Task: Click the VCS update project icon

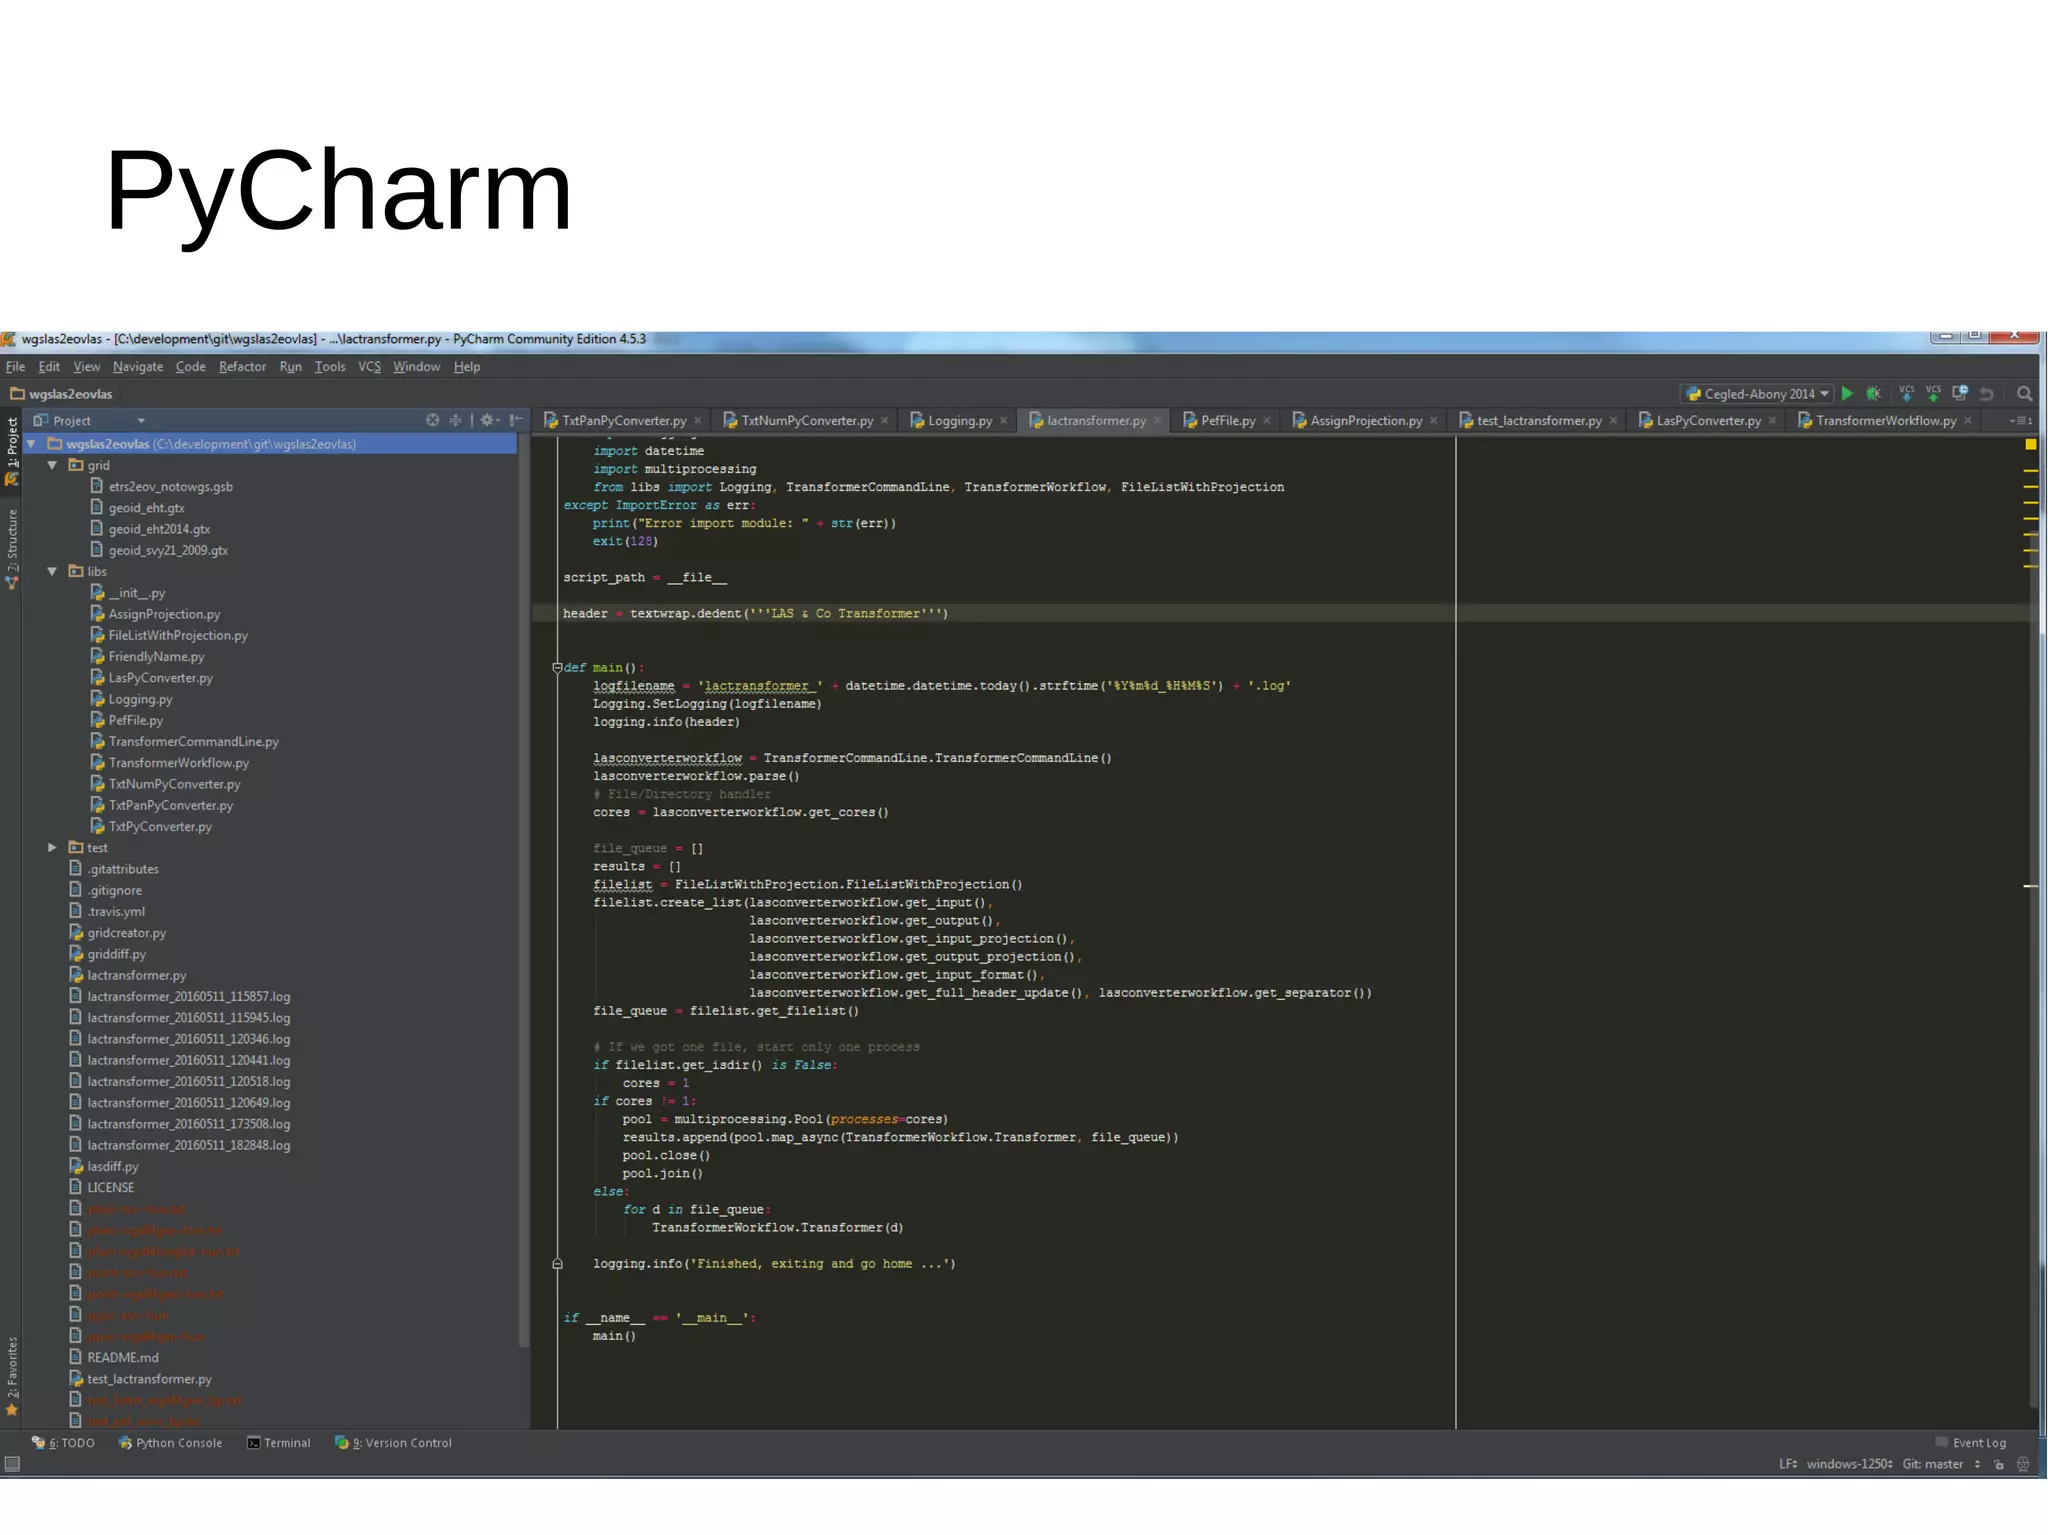Action: tap(1906, 393)
